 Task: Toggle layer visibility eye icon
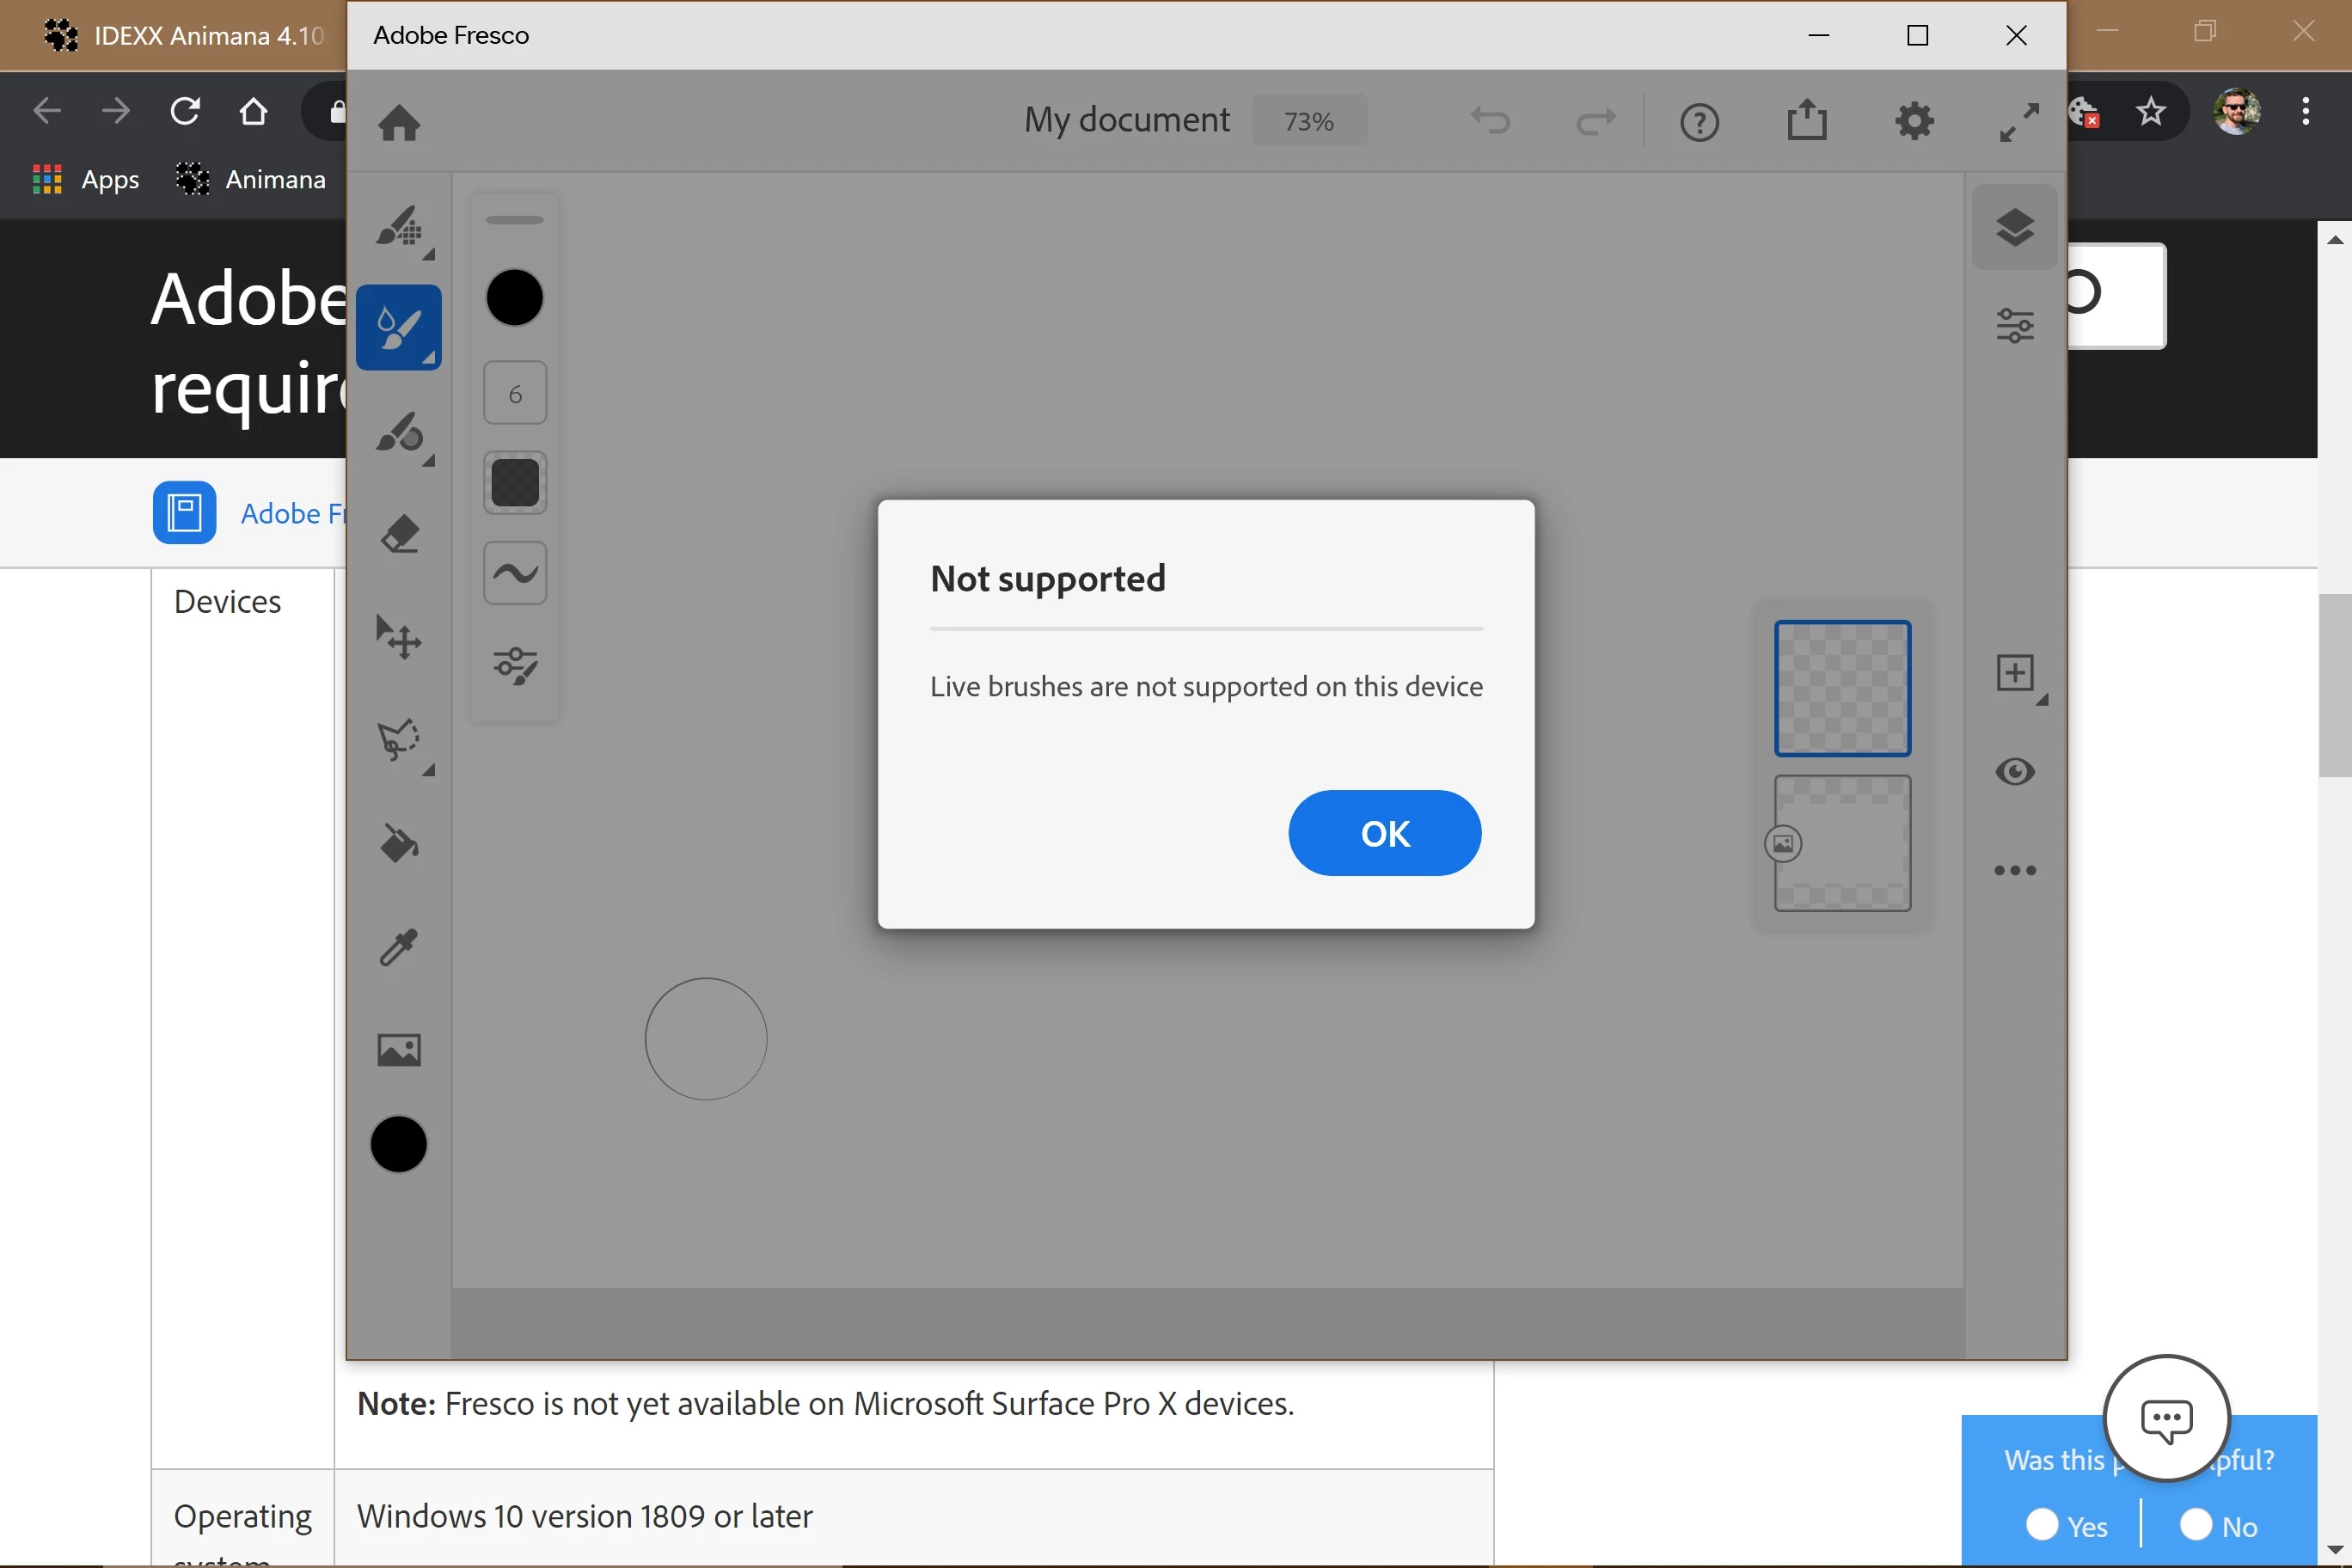pos(2014,771)
